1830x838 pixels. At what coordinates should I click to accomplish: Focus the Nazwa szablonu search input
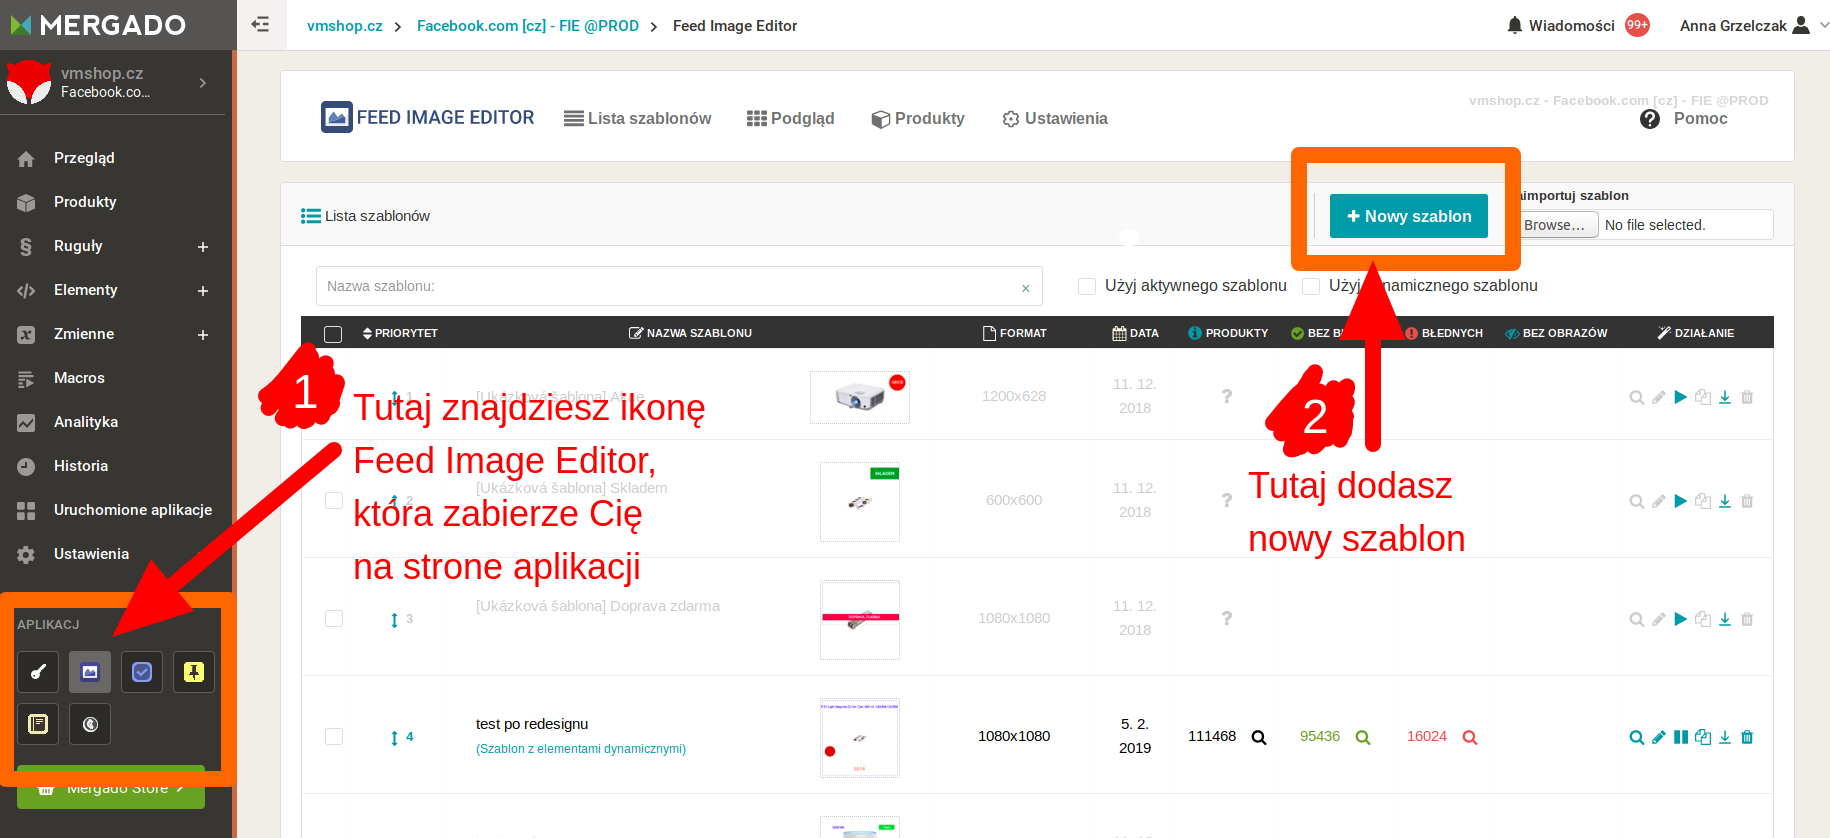pos(679,286)
